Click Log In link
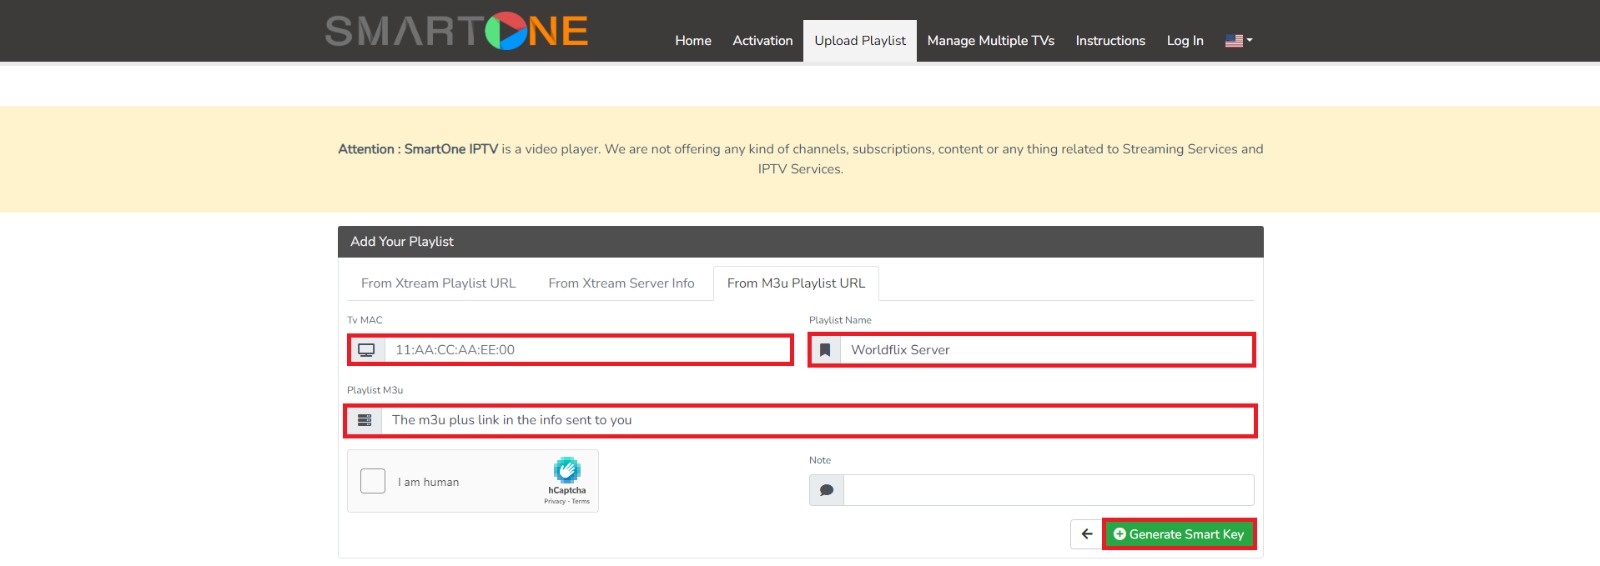 coord(1185,41)
